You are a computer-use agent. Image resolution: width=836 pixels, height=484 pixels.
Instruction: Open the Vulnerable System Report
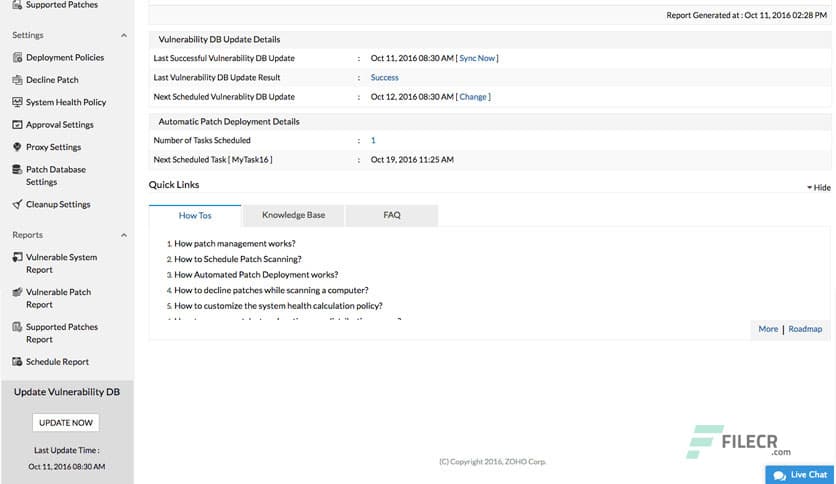(x=61, y=263)
